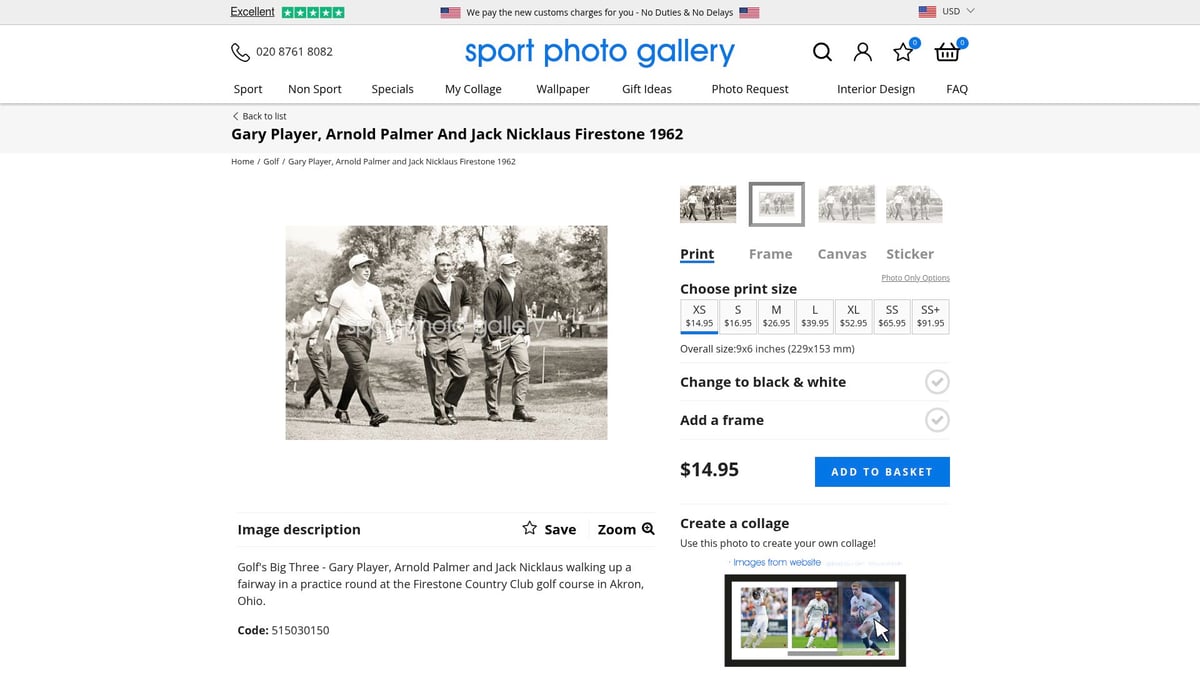The width and height of the screenshot is (1200, 675).
Task: Switch to the Frame tab
Action: (x=770, y=253)
